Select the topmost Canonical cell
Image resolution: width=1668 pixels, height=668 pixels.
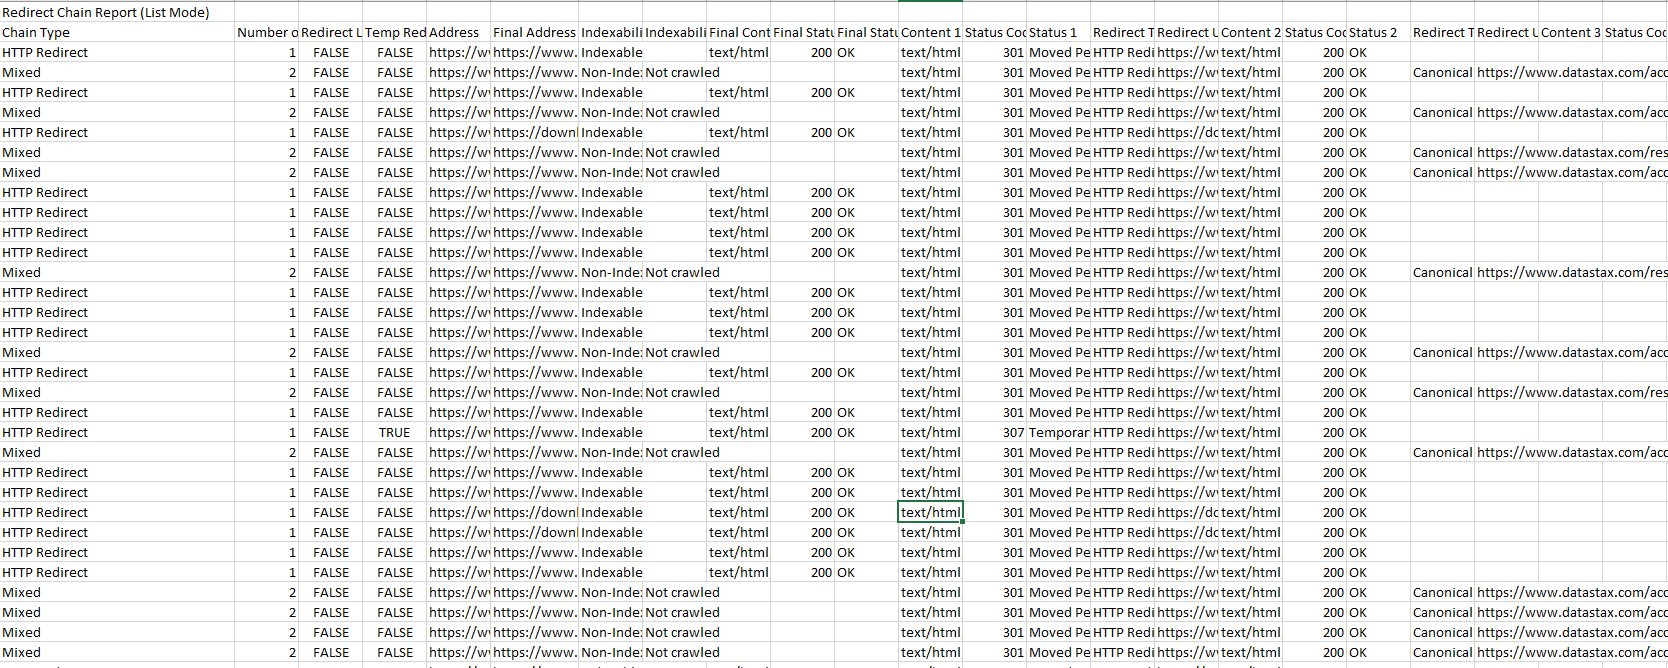(x=1442, y=72)
